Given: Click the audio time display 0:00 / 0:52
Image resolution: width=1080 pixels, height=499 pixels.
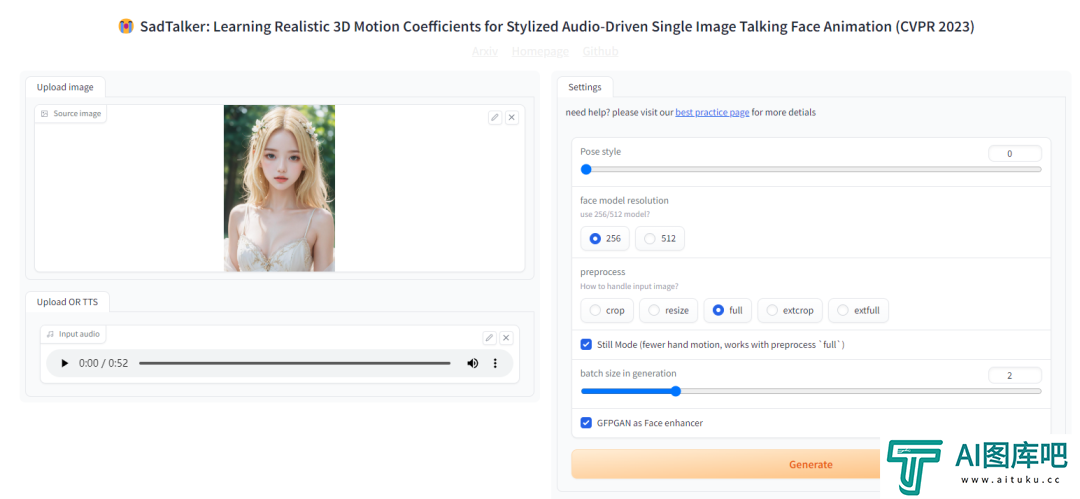Looking at the screenshot, I should click(x=103, y=363).
